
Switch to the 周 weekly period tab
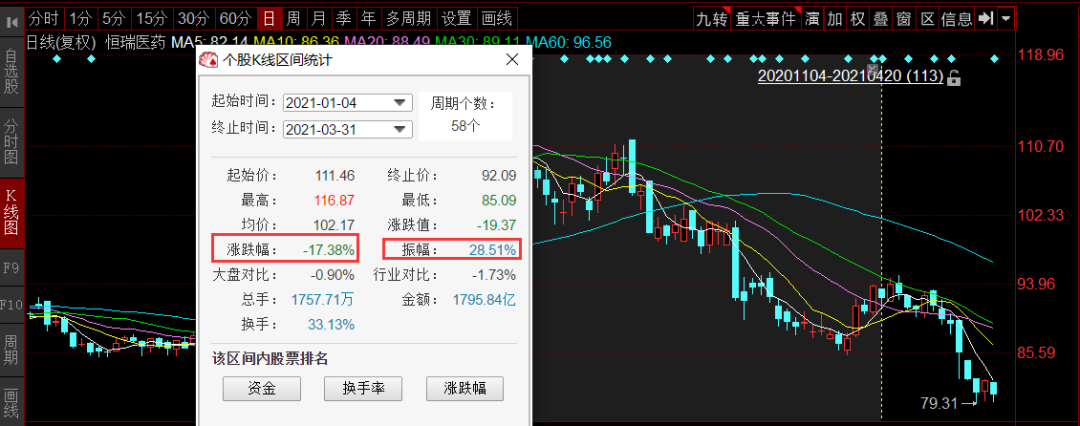pyautogui.click(x=293, y=18)
